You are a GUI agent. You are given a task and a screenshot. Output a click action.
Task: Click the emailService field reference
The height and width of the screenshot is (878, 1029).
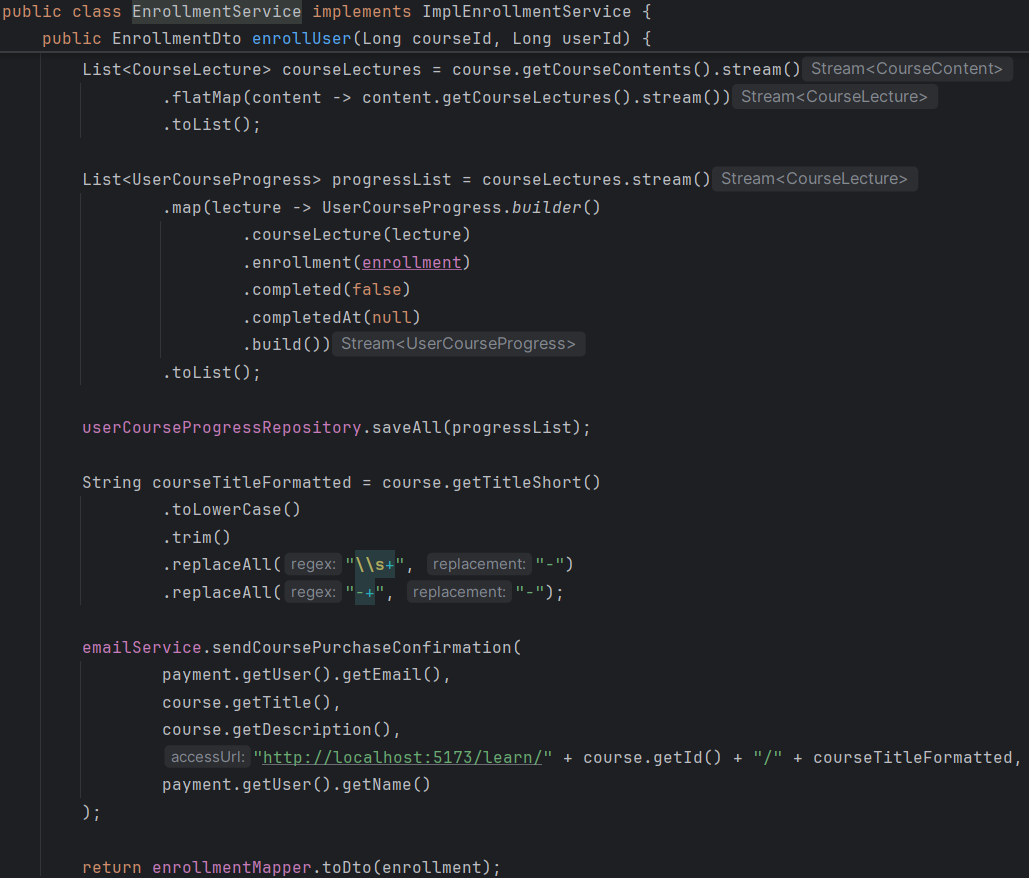[142, 647]
